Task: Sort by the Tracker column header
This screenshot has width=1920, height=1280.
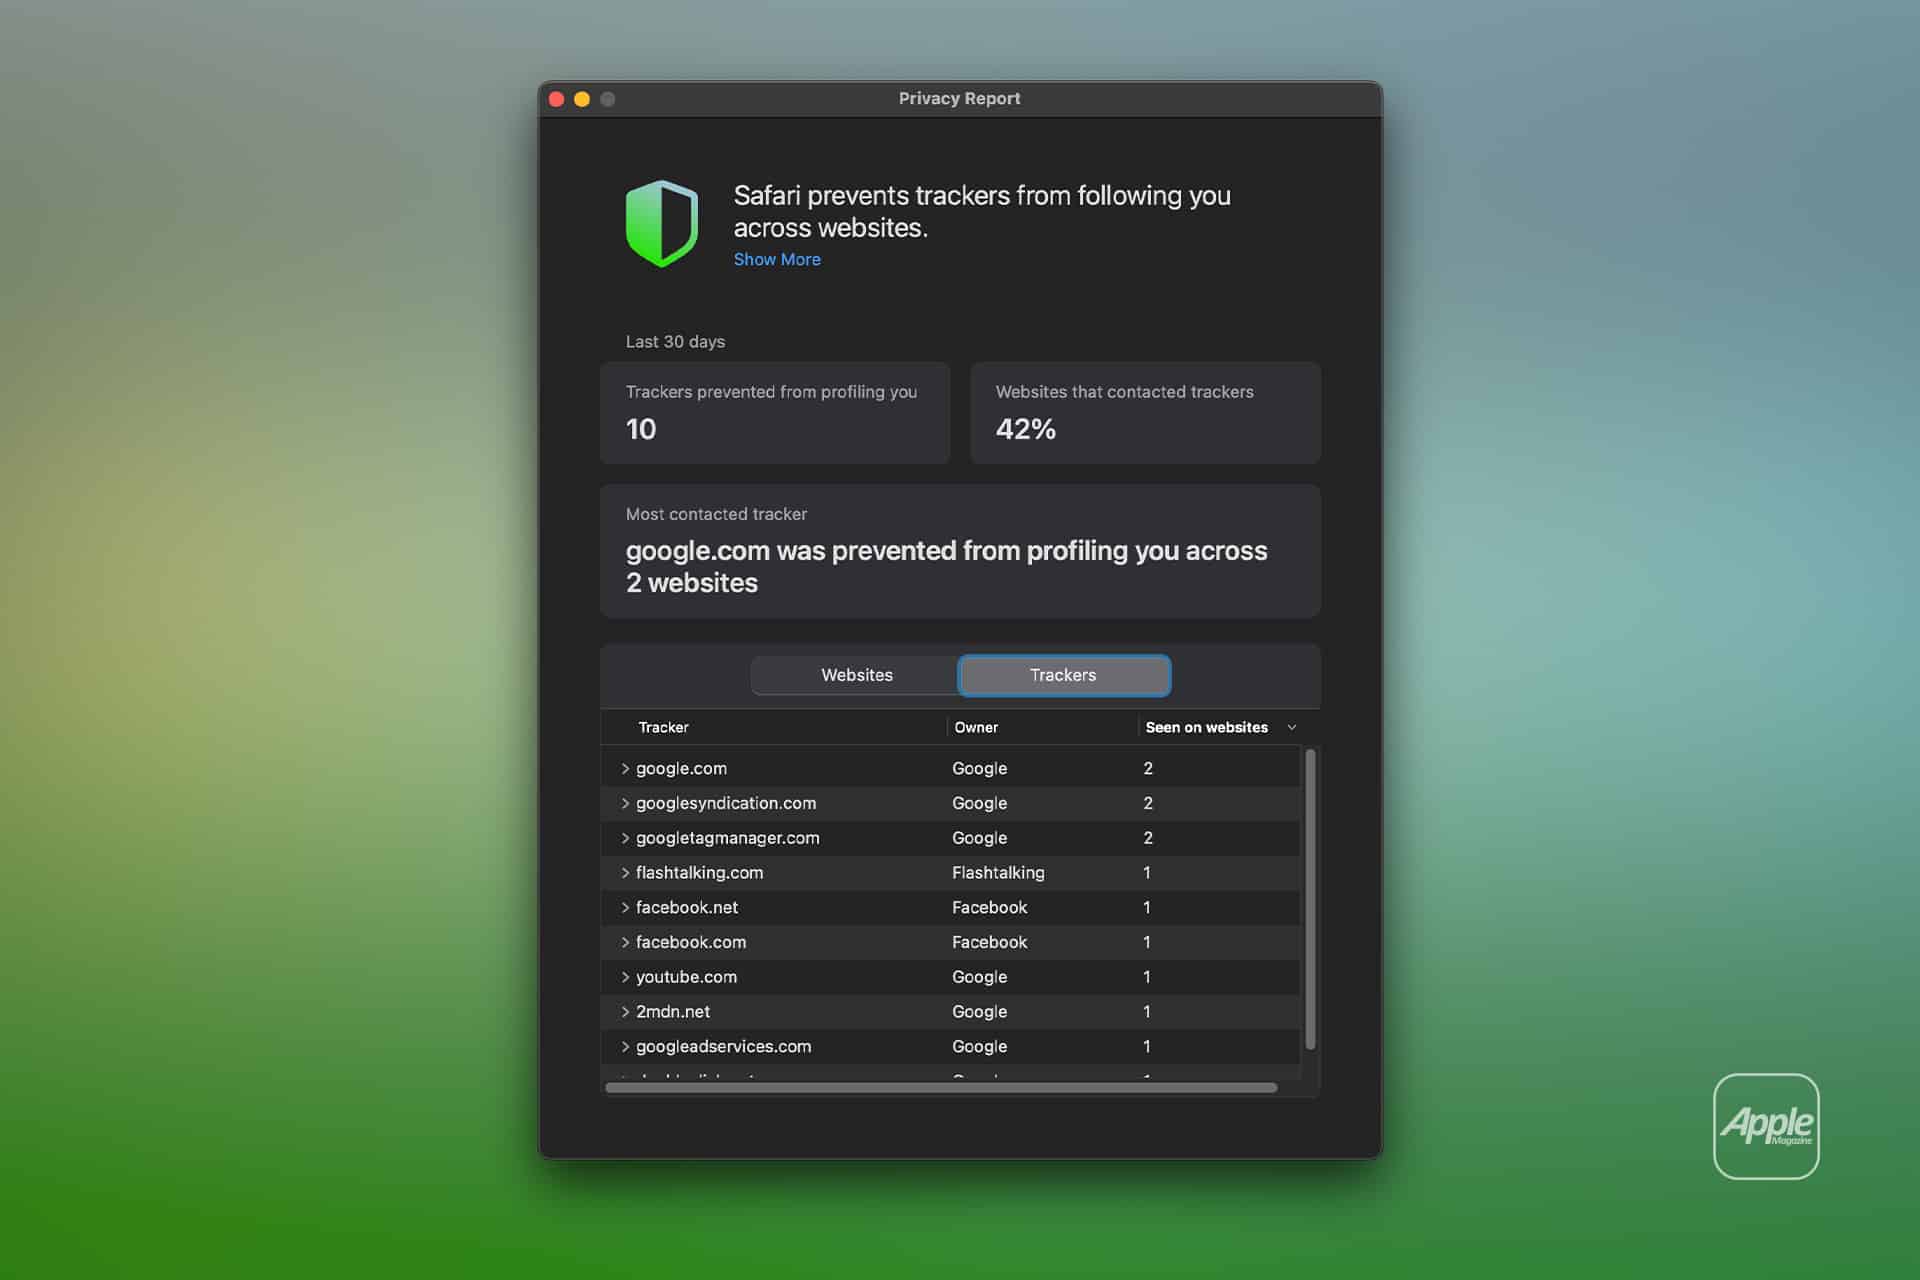Action: [664, 727]
